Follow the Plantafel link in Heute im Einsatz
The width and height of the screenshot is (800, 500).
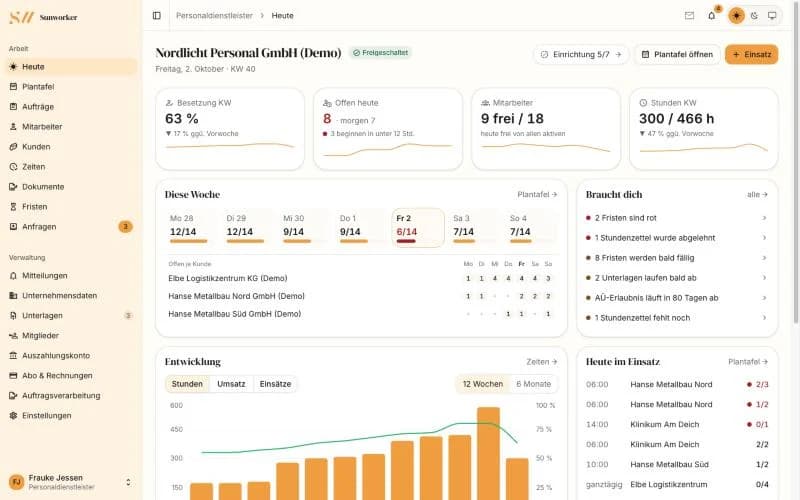[x=748, y=362]
